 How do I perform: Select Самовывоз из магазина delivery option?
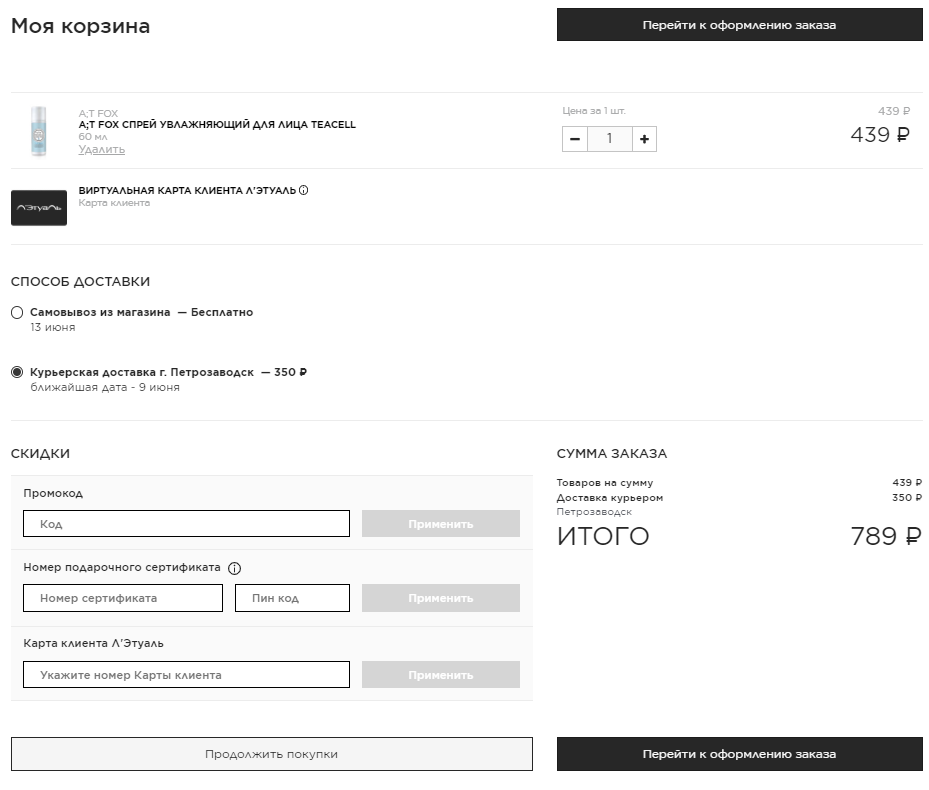point(17,313)
